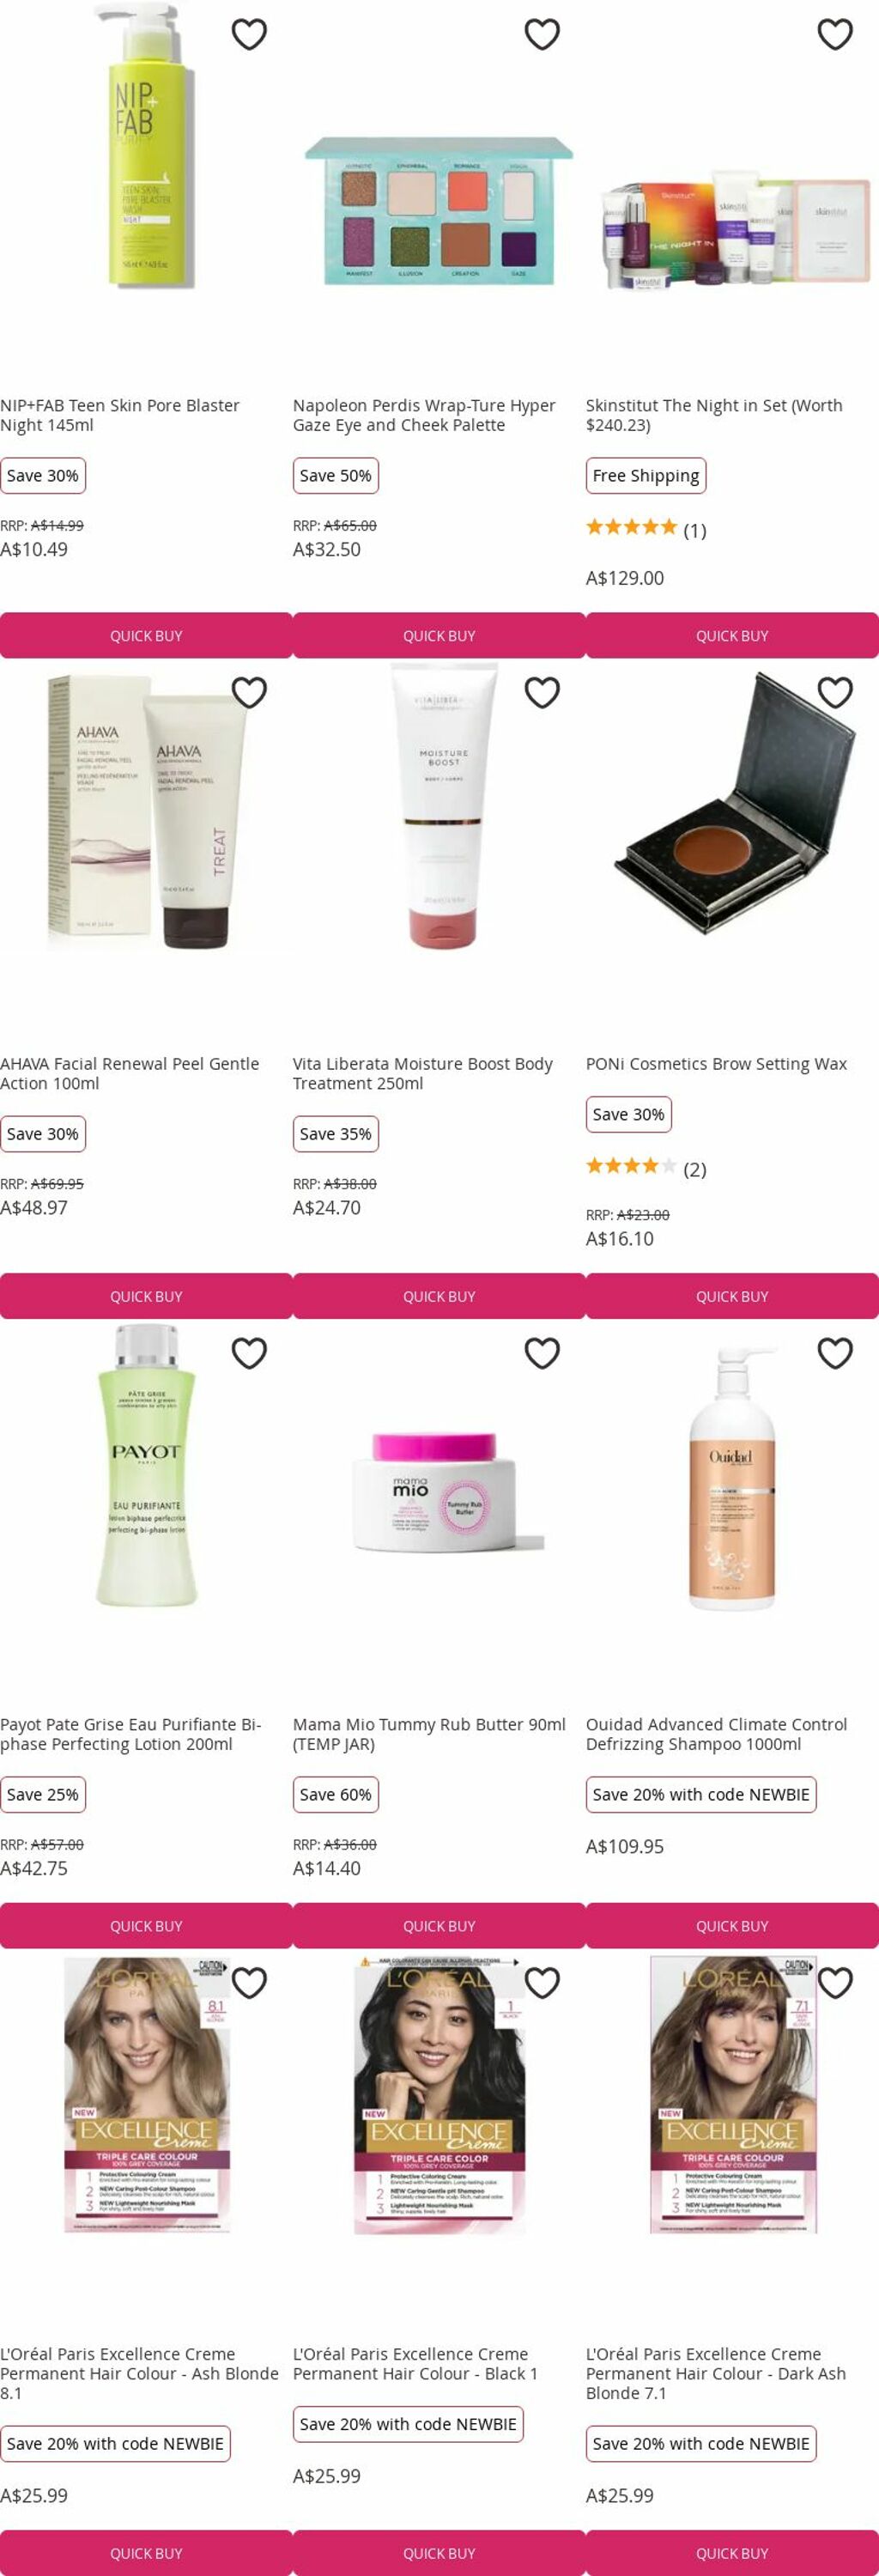Heart the Payot Pate Grise lotion
Viewport: 879px width, 2576px height.
point(249,1353)
